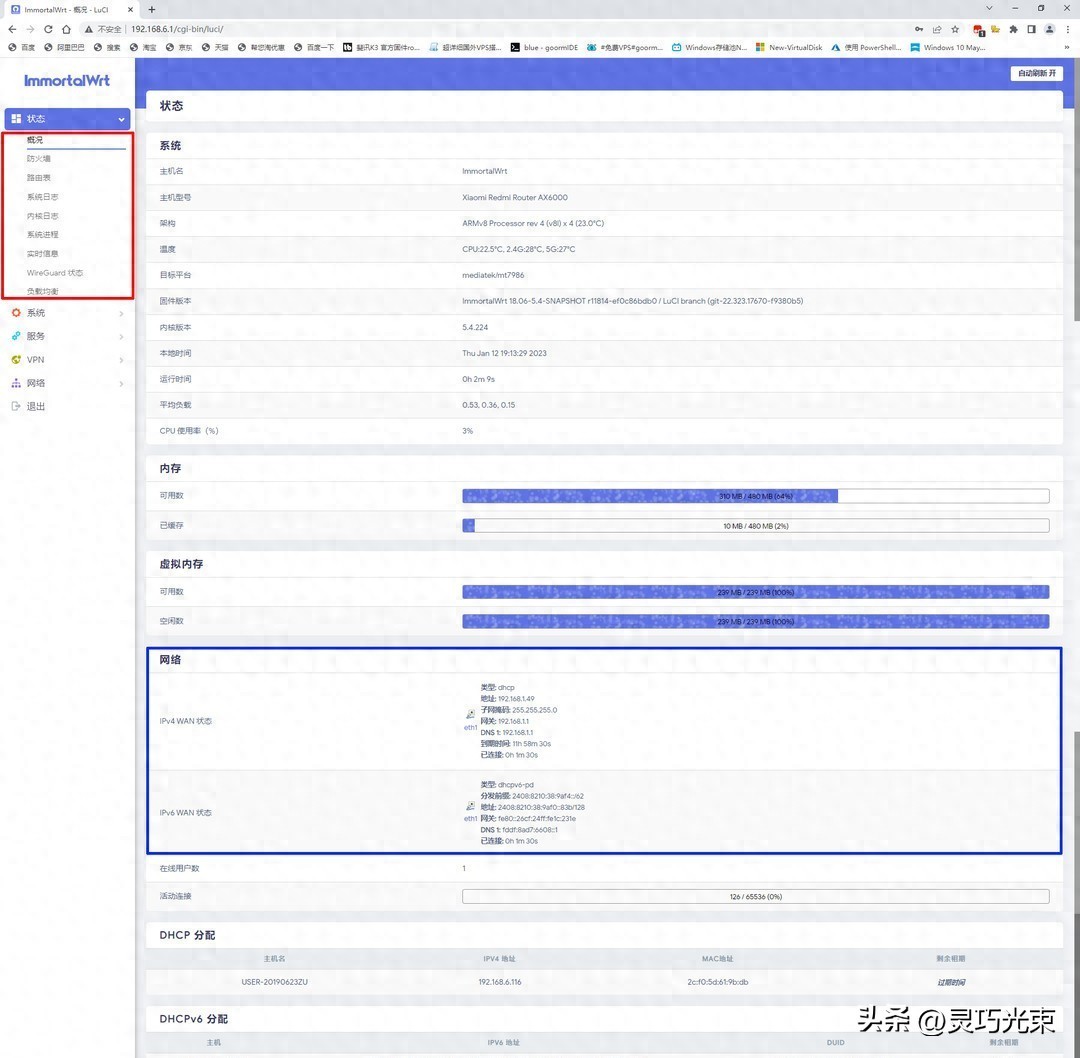Click the 退出 logout icon in sidebar
The image size is (1080, 1058).
(x=16, y=406)
